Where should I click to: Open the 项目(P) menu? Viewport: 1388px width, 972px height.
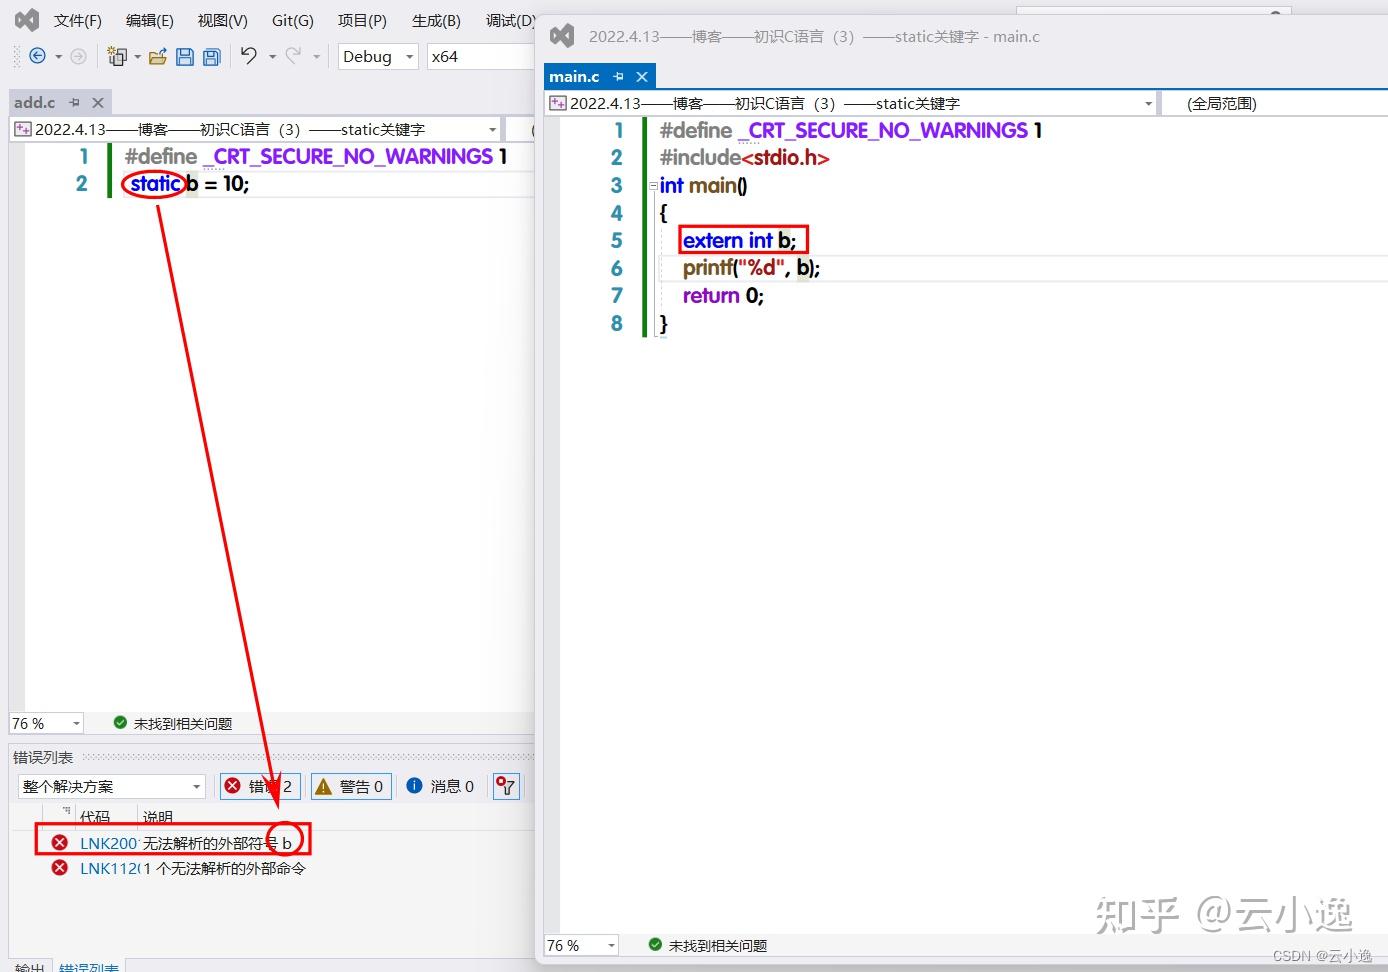[x=362, y=20]
